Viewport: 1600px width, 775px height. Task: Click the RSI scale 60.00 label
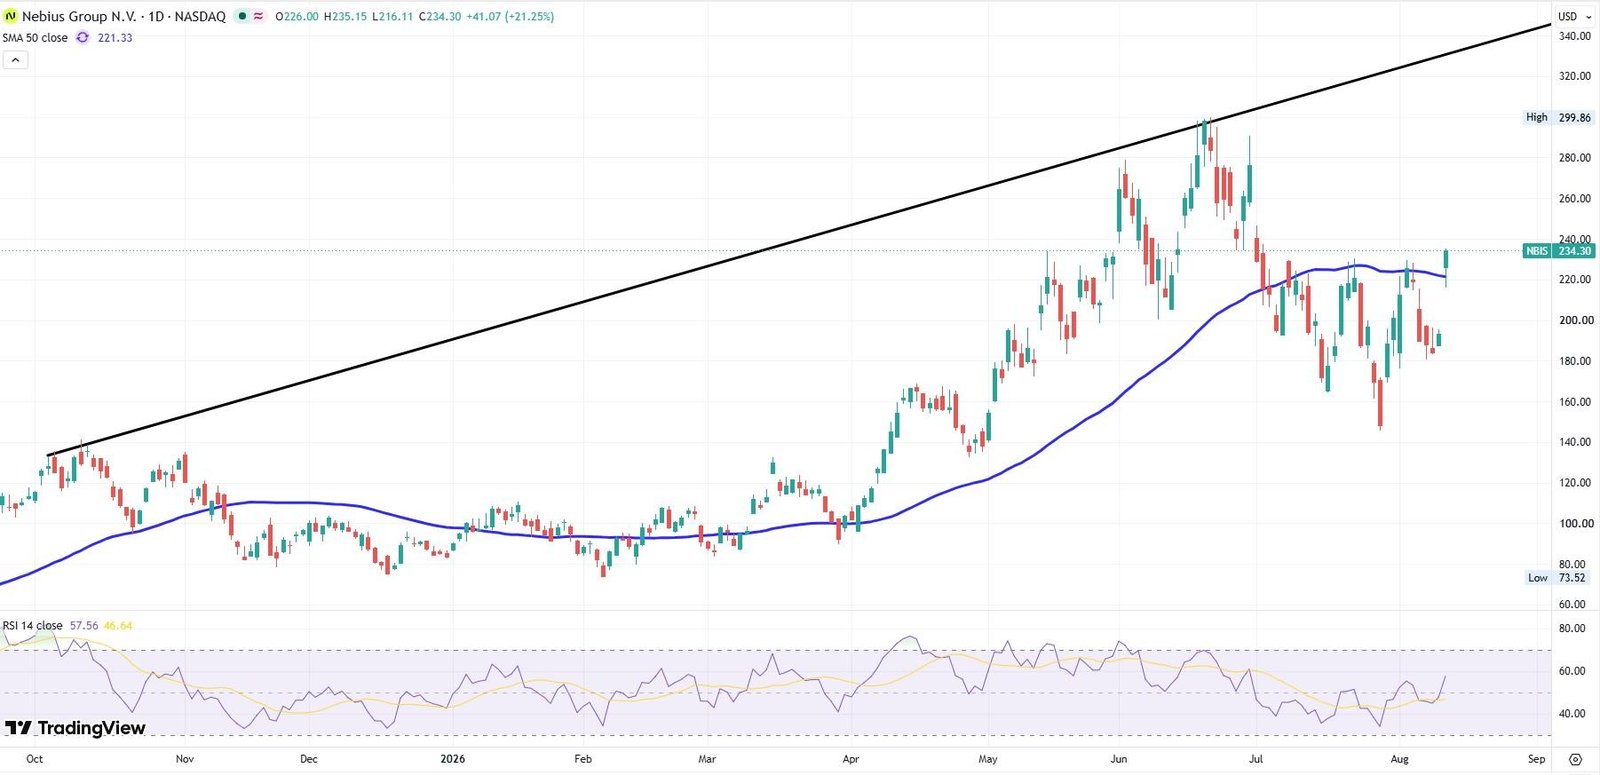(1573, 672)
